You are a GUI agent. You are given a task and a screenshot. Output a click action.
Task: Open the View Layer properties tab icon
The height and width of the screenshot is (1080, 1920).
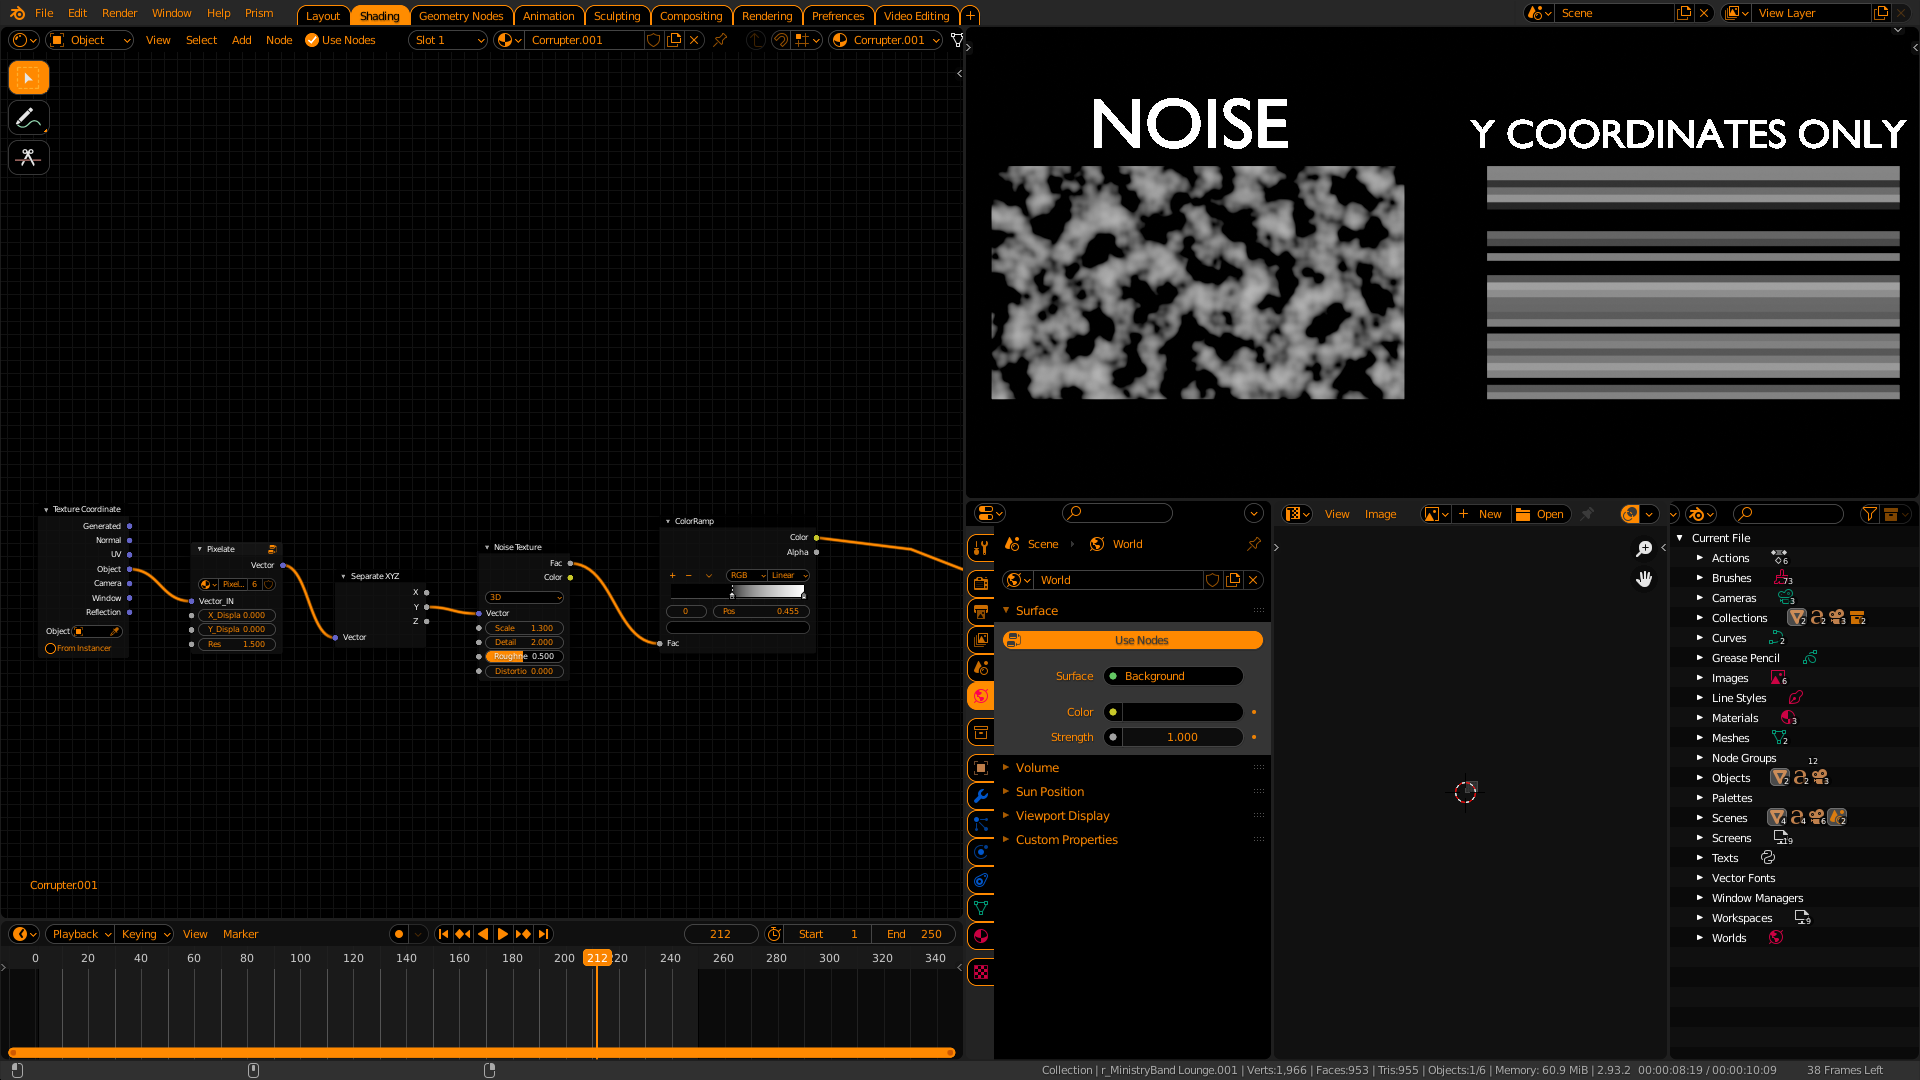point(981,640)
